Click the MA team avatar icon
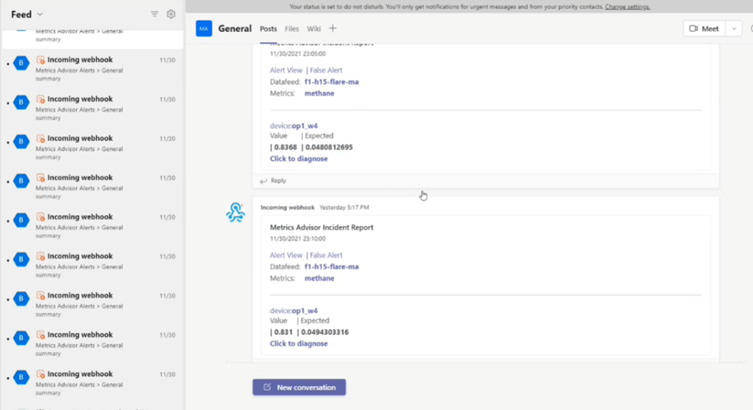Screen dimensions: 753x410 204,29
